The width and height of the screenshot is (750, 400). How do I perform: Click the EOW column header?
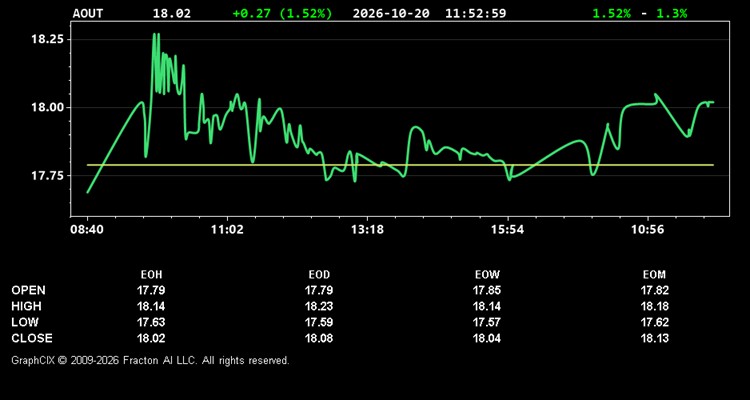[487, 275]
